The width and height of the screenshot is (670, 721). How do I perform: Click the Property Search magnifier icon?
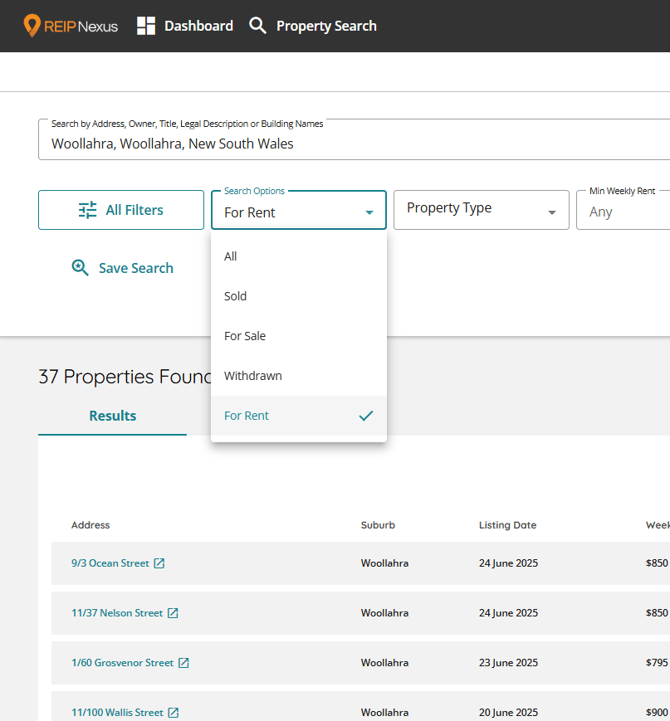point(258,26)
